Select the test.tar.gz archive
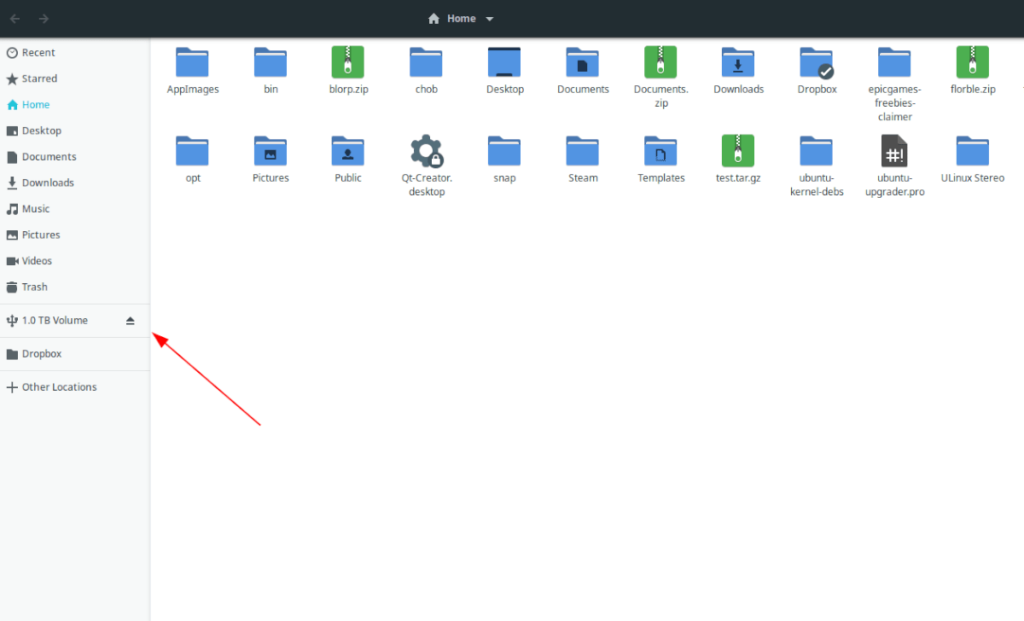This screenshot has height=621, width=1024. click(738, 151)
